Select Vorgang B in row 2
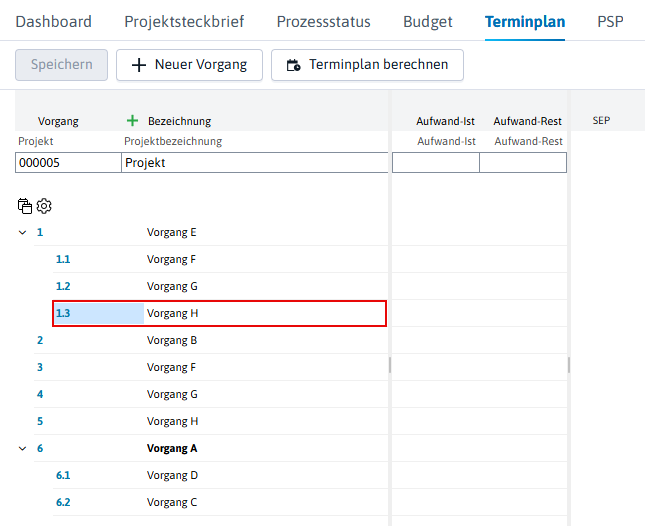The width and height of the screenshot is (645, 526). click(172, 341)
